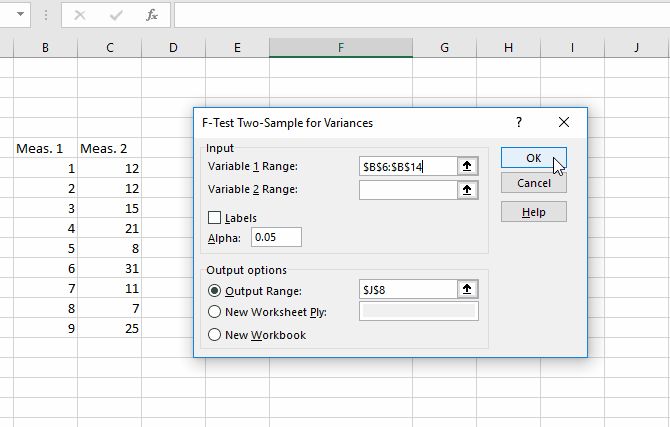Close the F-Test dialog with X
Screen dimensions: 670x427
point(564,122)
